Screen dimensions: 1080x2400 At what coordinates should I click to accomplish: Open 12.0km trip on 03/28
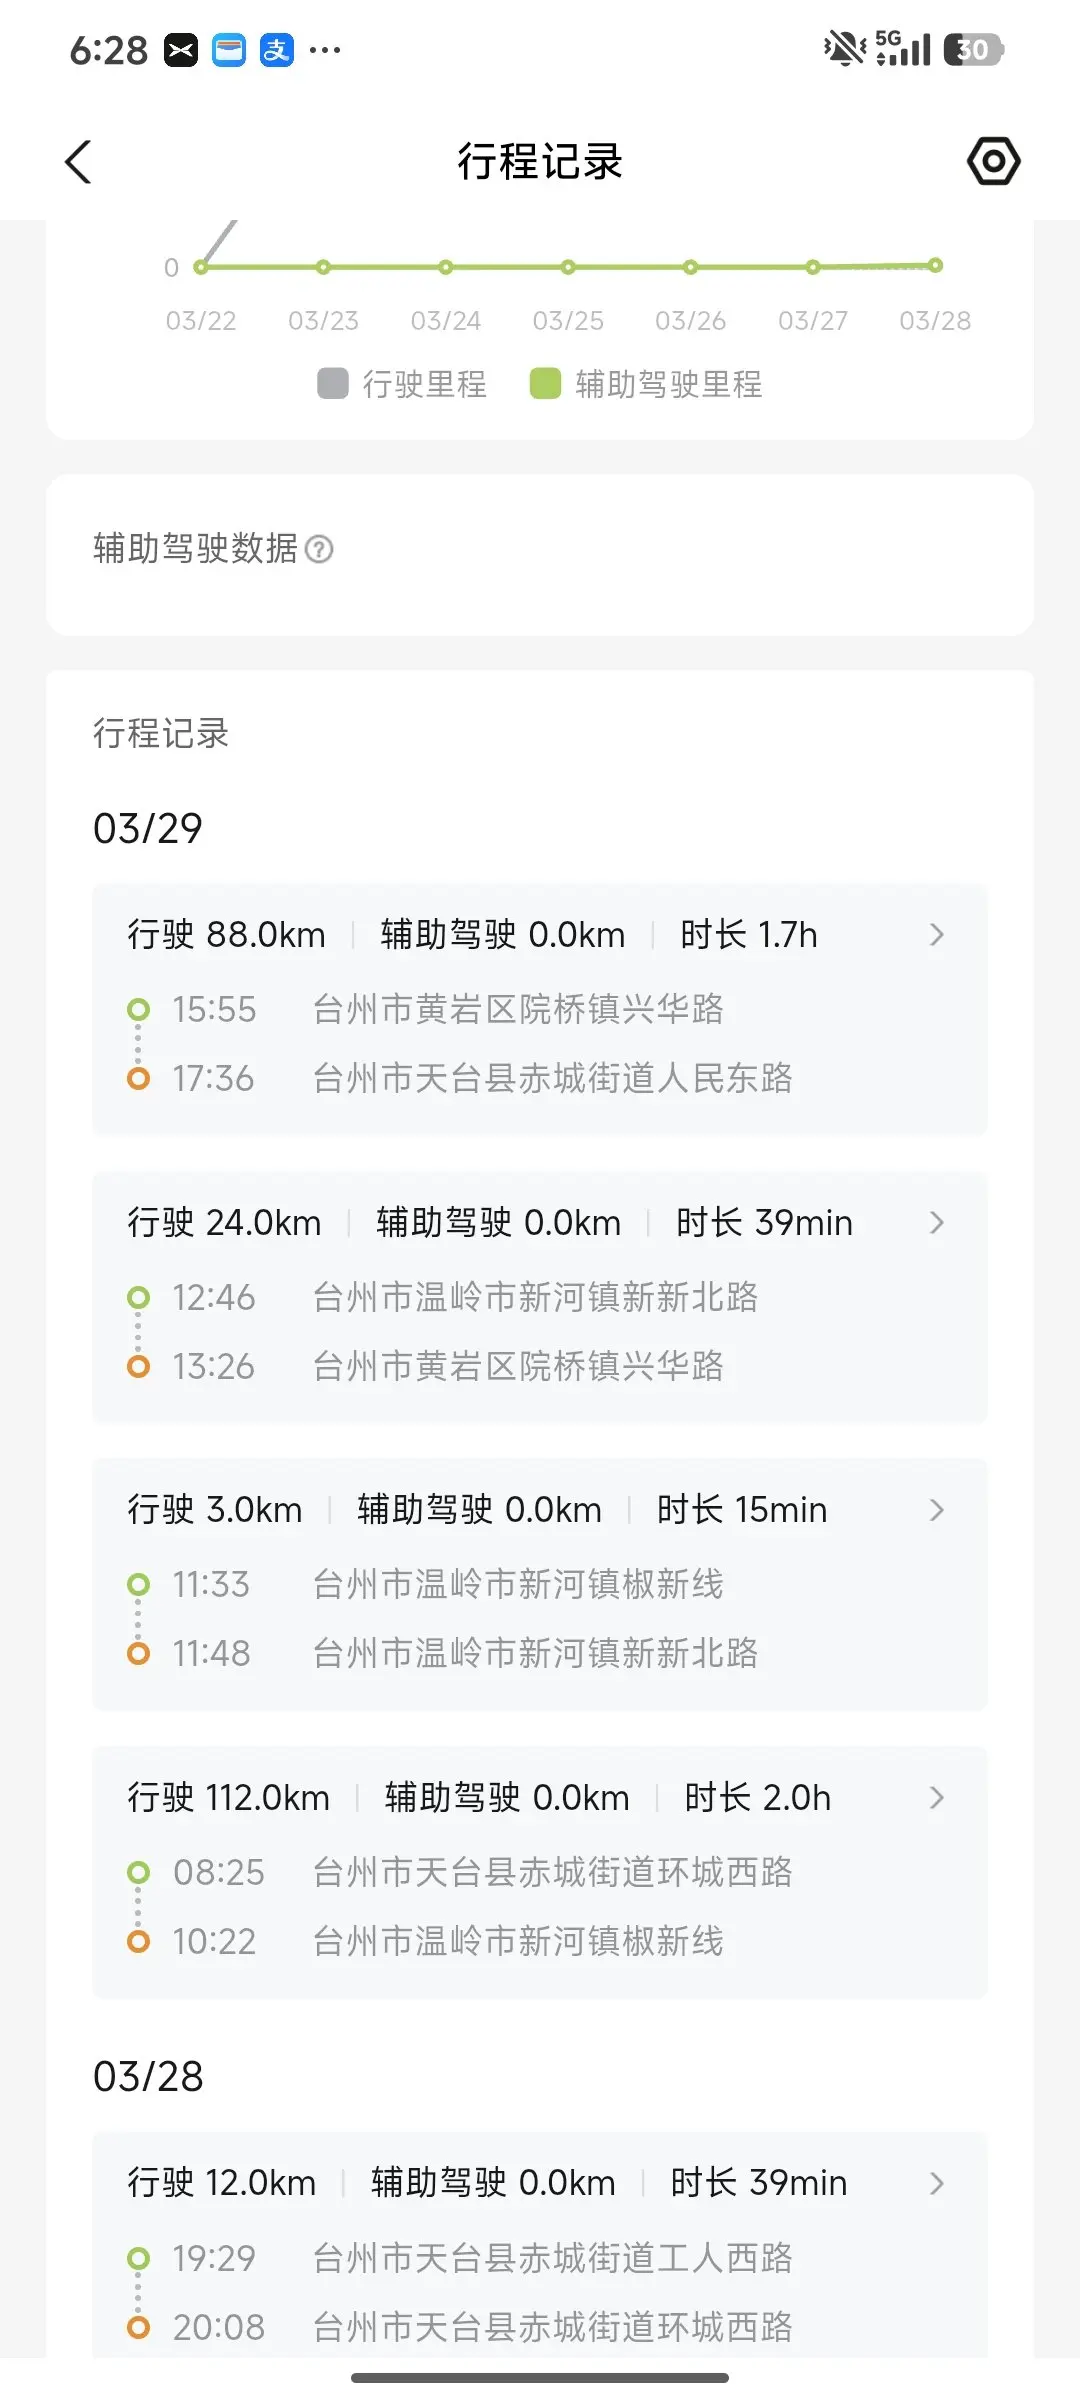pyautogui.click(x=936, y=2183)
